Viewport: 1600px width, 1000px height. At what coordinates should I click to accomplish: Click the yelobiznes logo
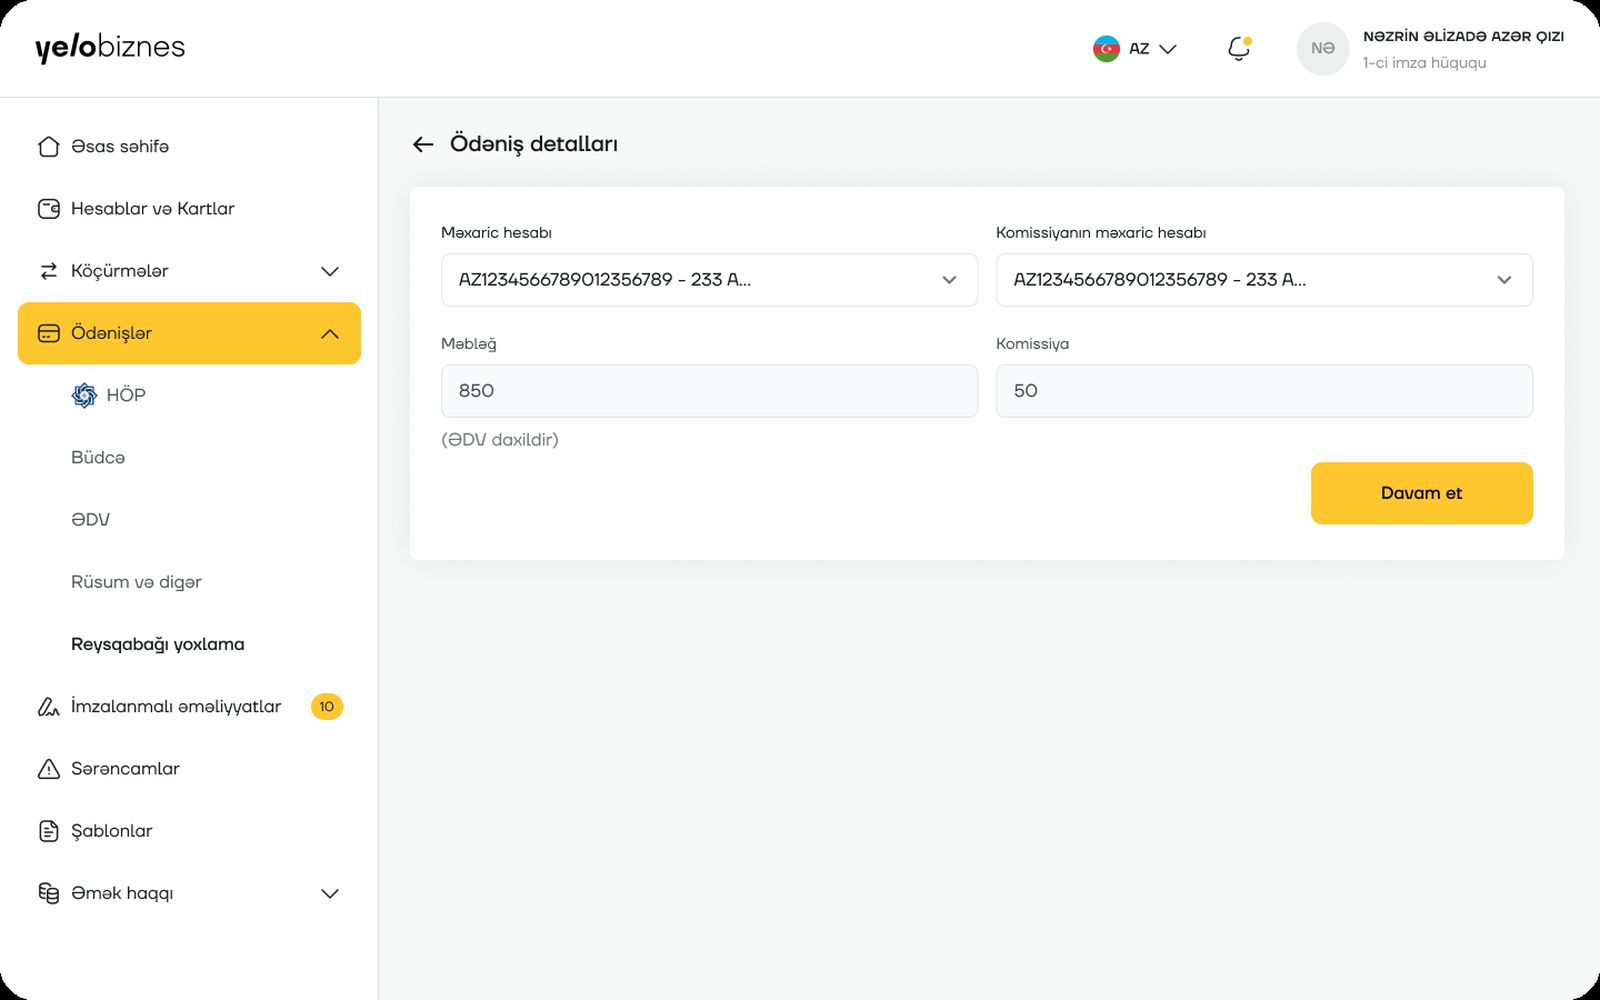pos(110,48)
